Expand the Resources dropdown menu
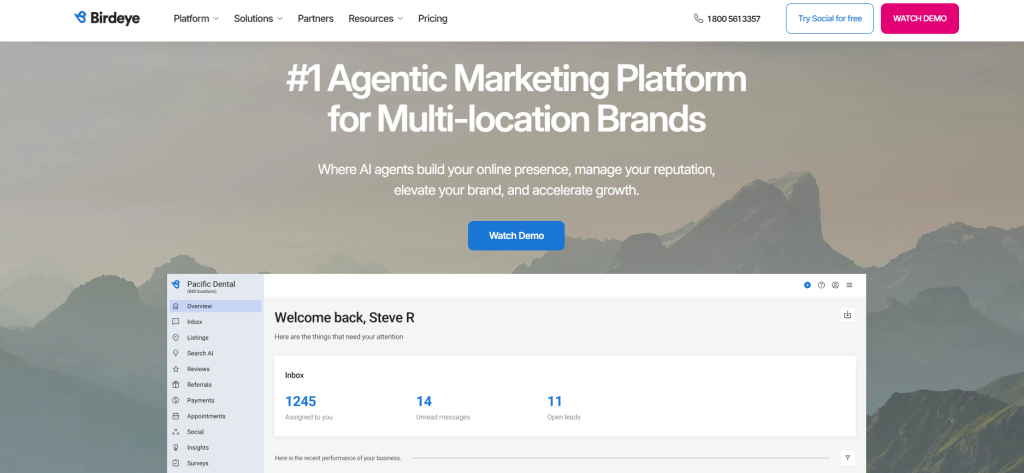 [x=375, y=19]
